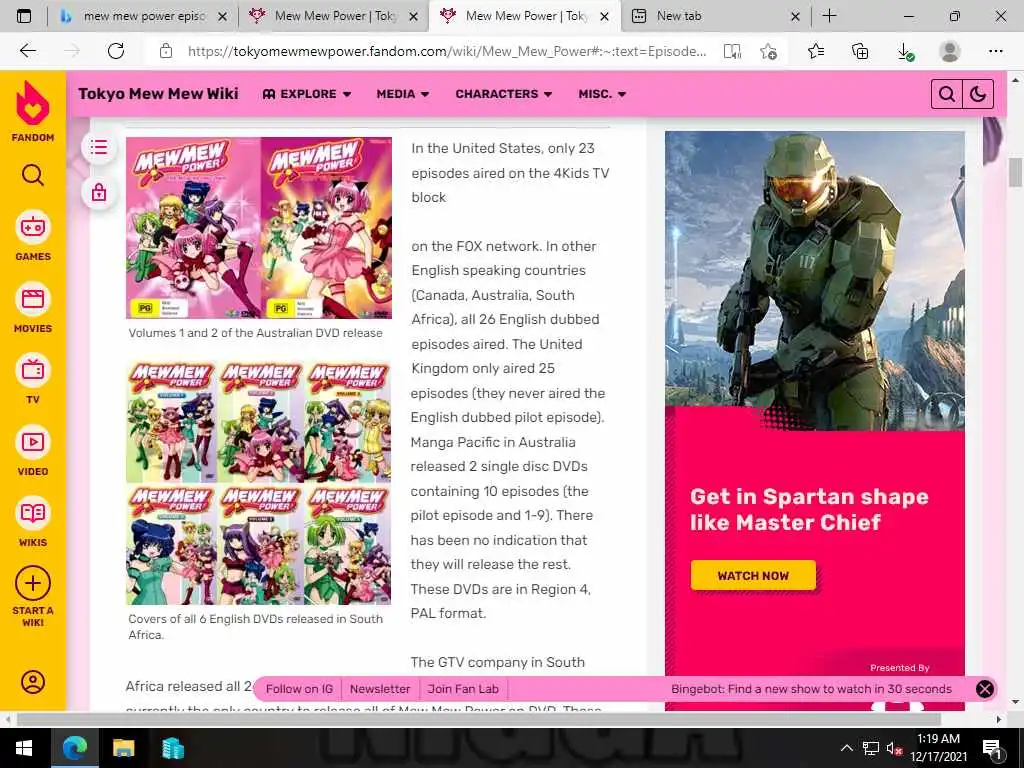
Task: Open tab actions menu icon
Action: click(24, 16)
